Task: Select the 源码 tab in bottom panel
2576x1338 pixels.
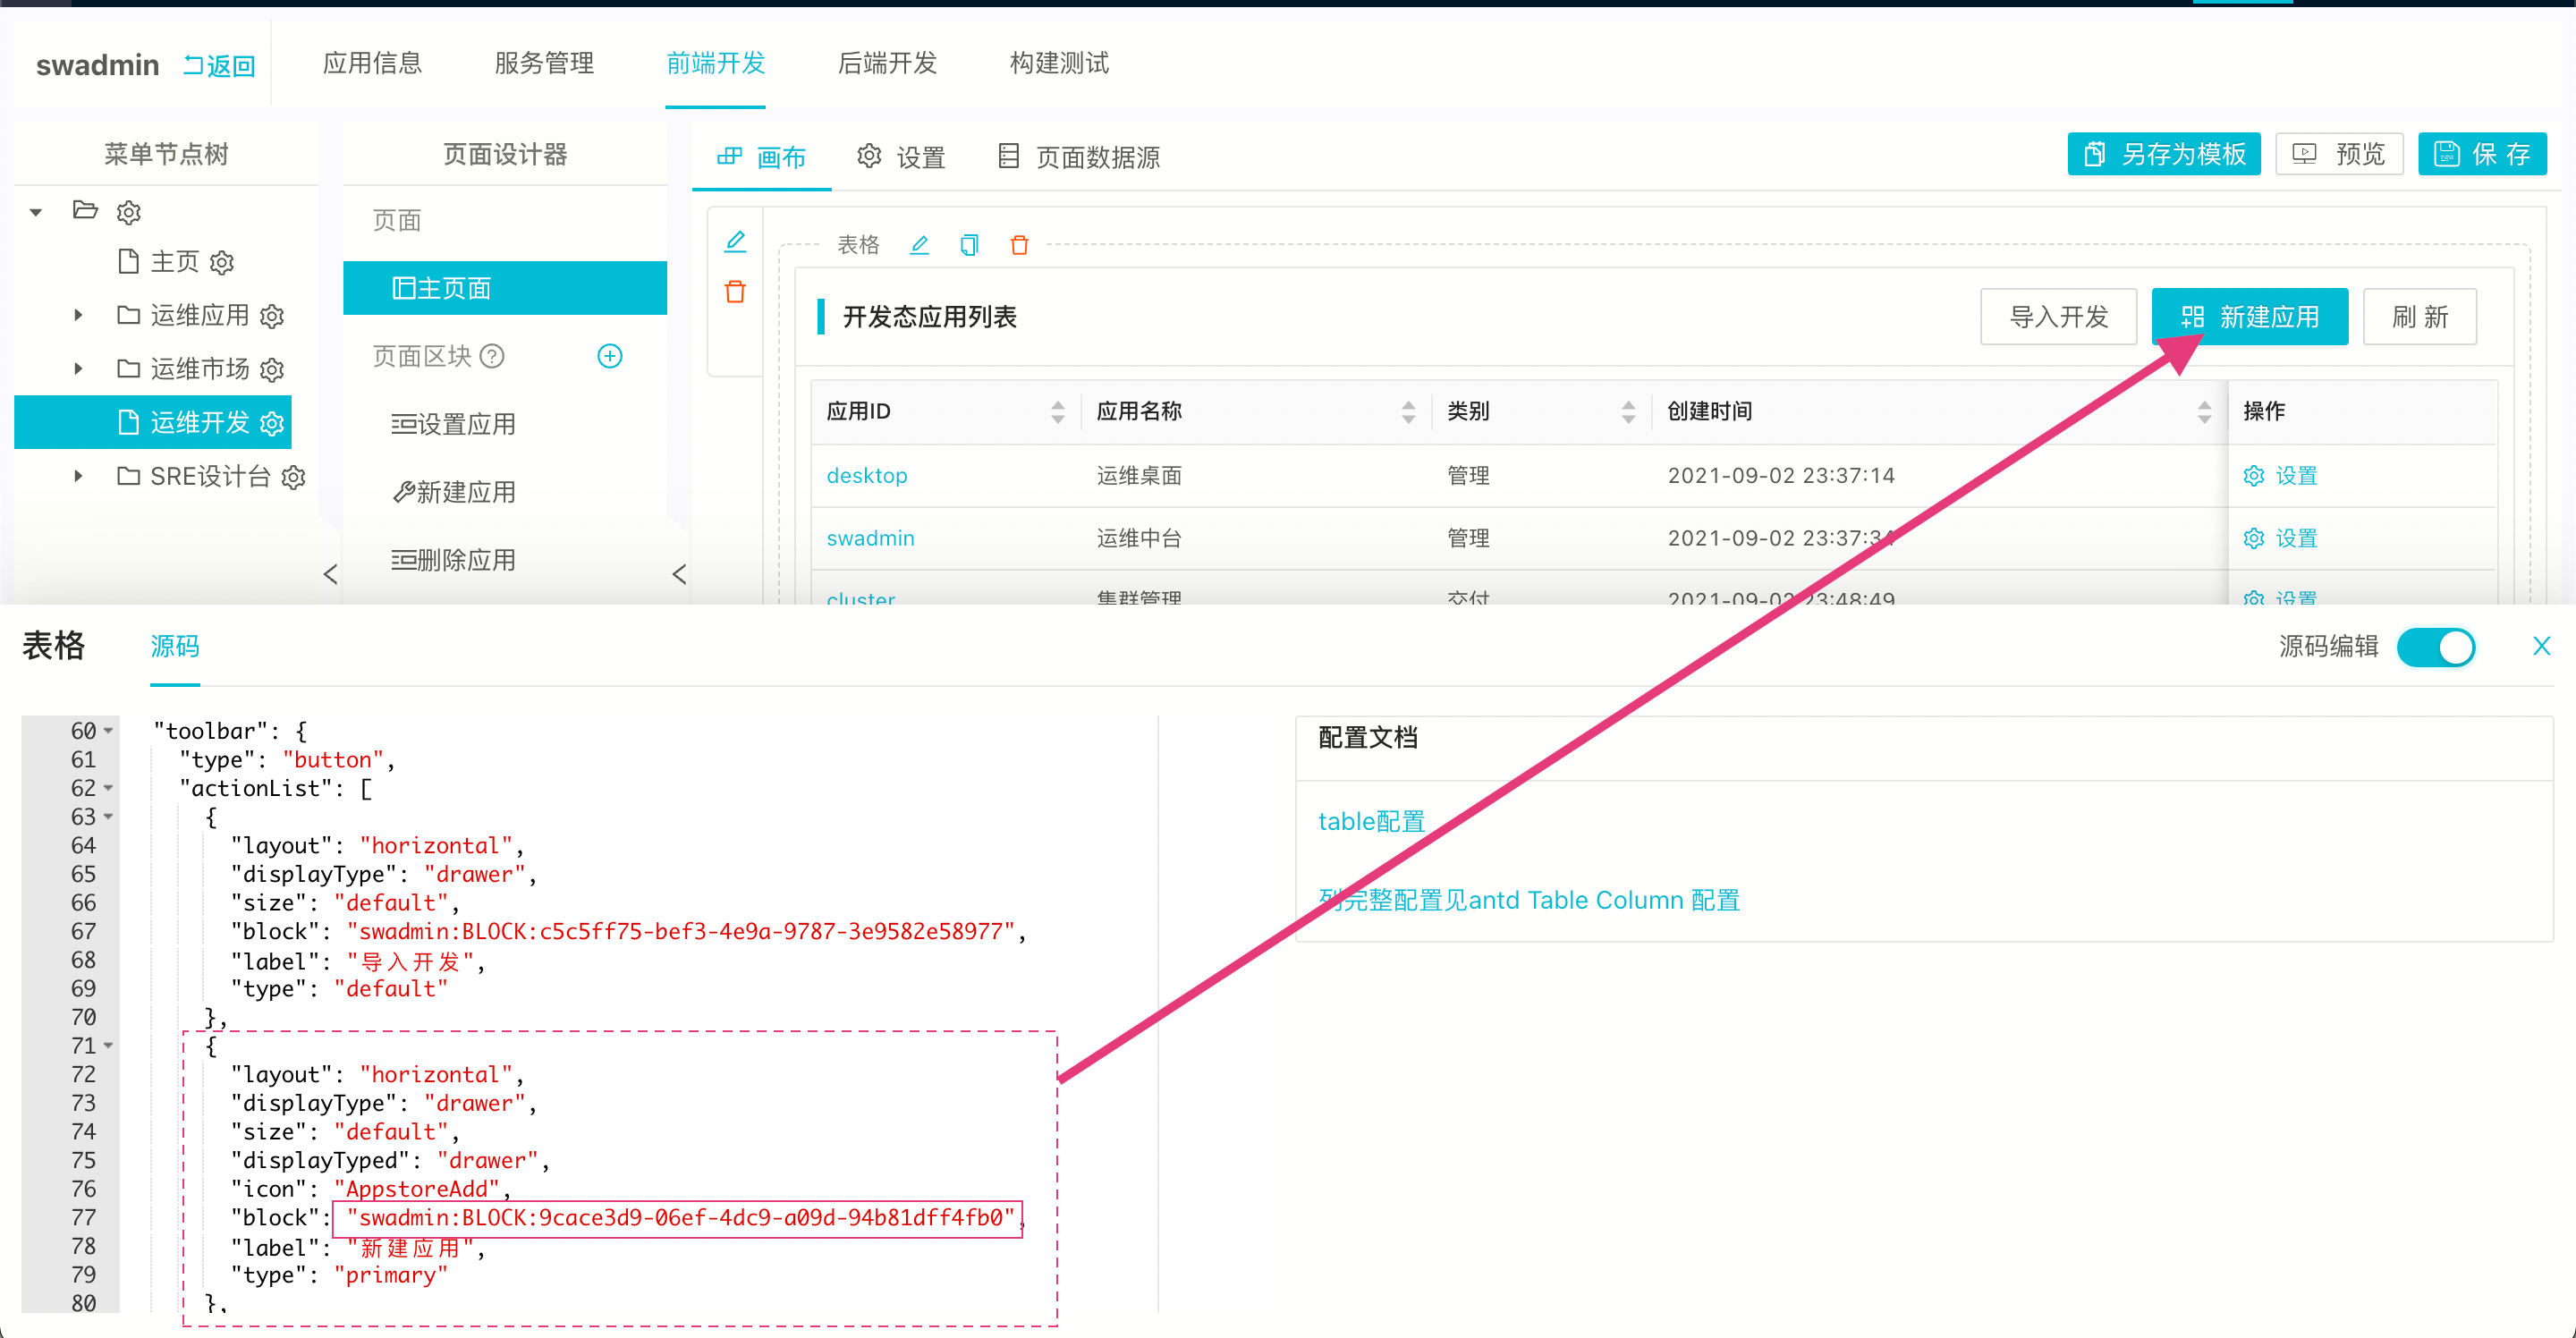Action: click(175, 647)
